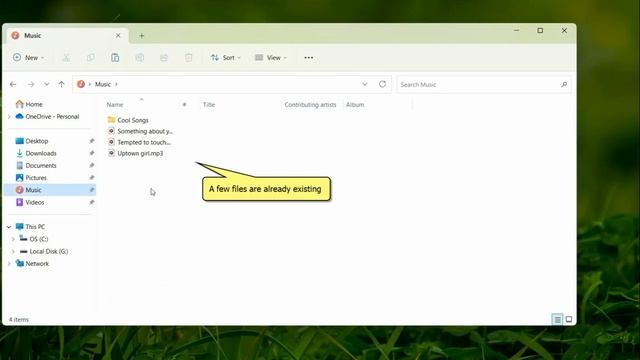Select the Uptown girl.mp3 file
The width and height of the screenshot is (640, 360).
point(140,153)
